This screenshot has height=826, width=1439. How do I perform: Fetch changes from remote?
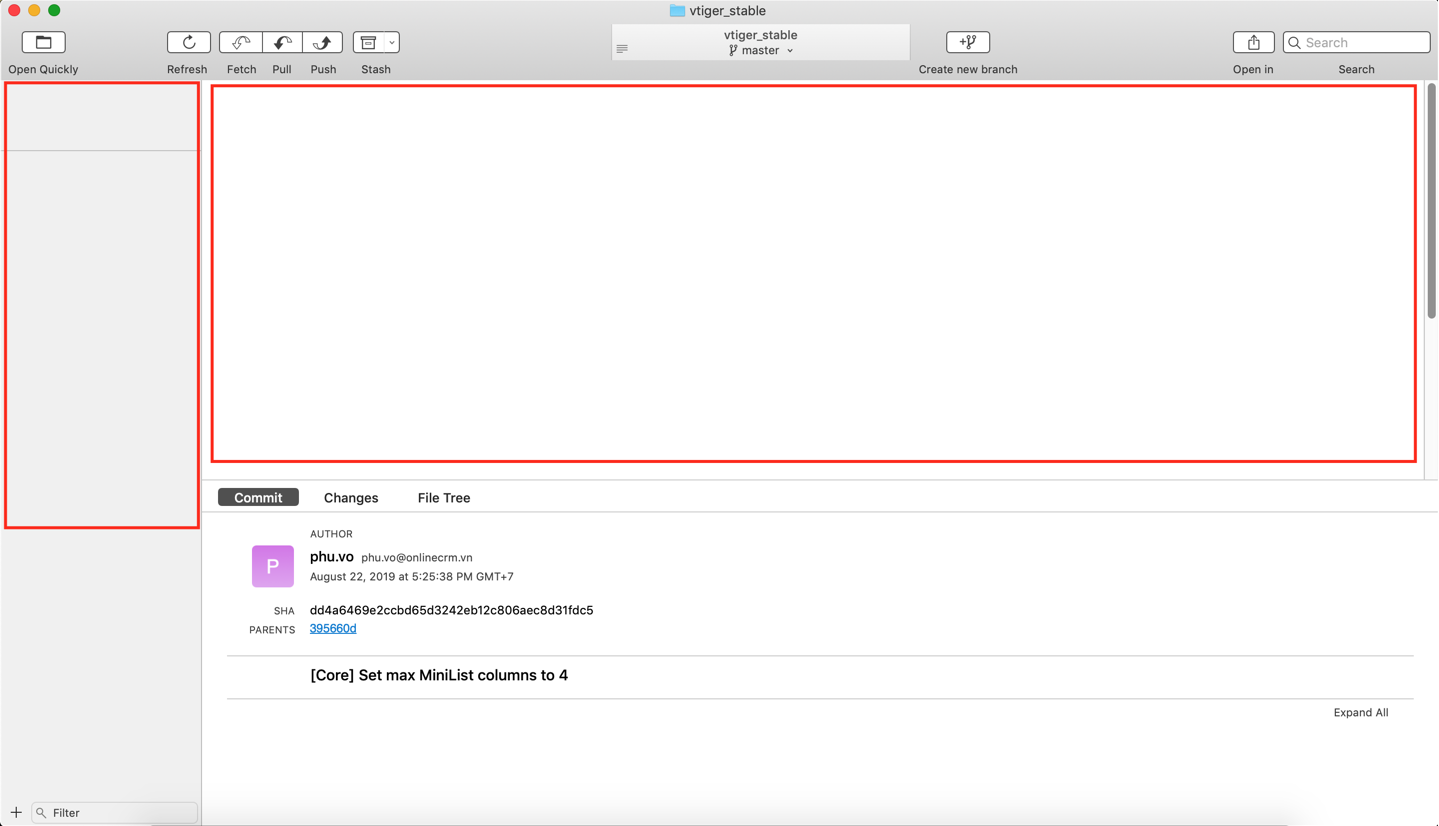pyautogui.click(x=241, y=42)
